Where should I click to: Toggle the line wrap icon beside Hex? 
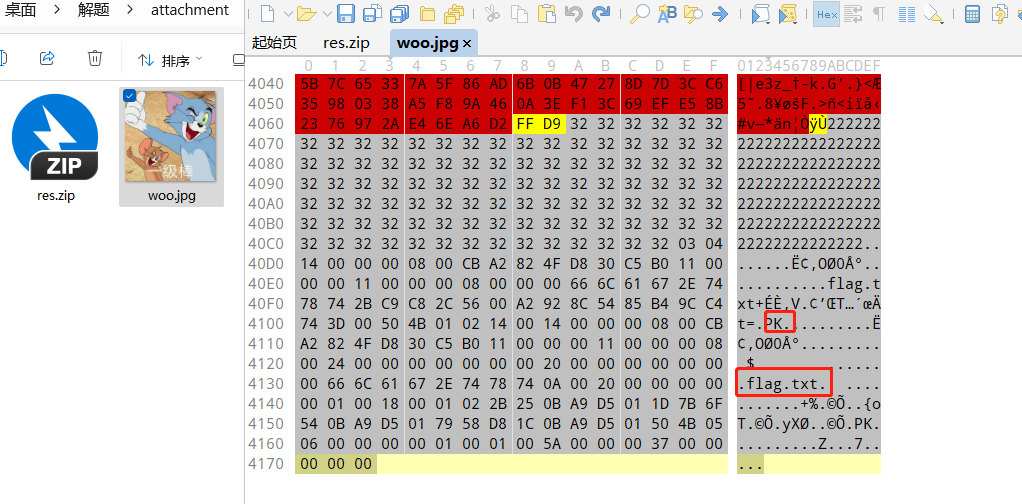pyautogui.click(x=852, y=14)
